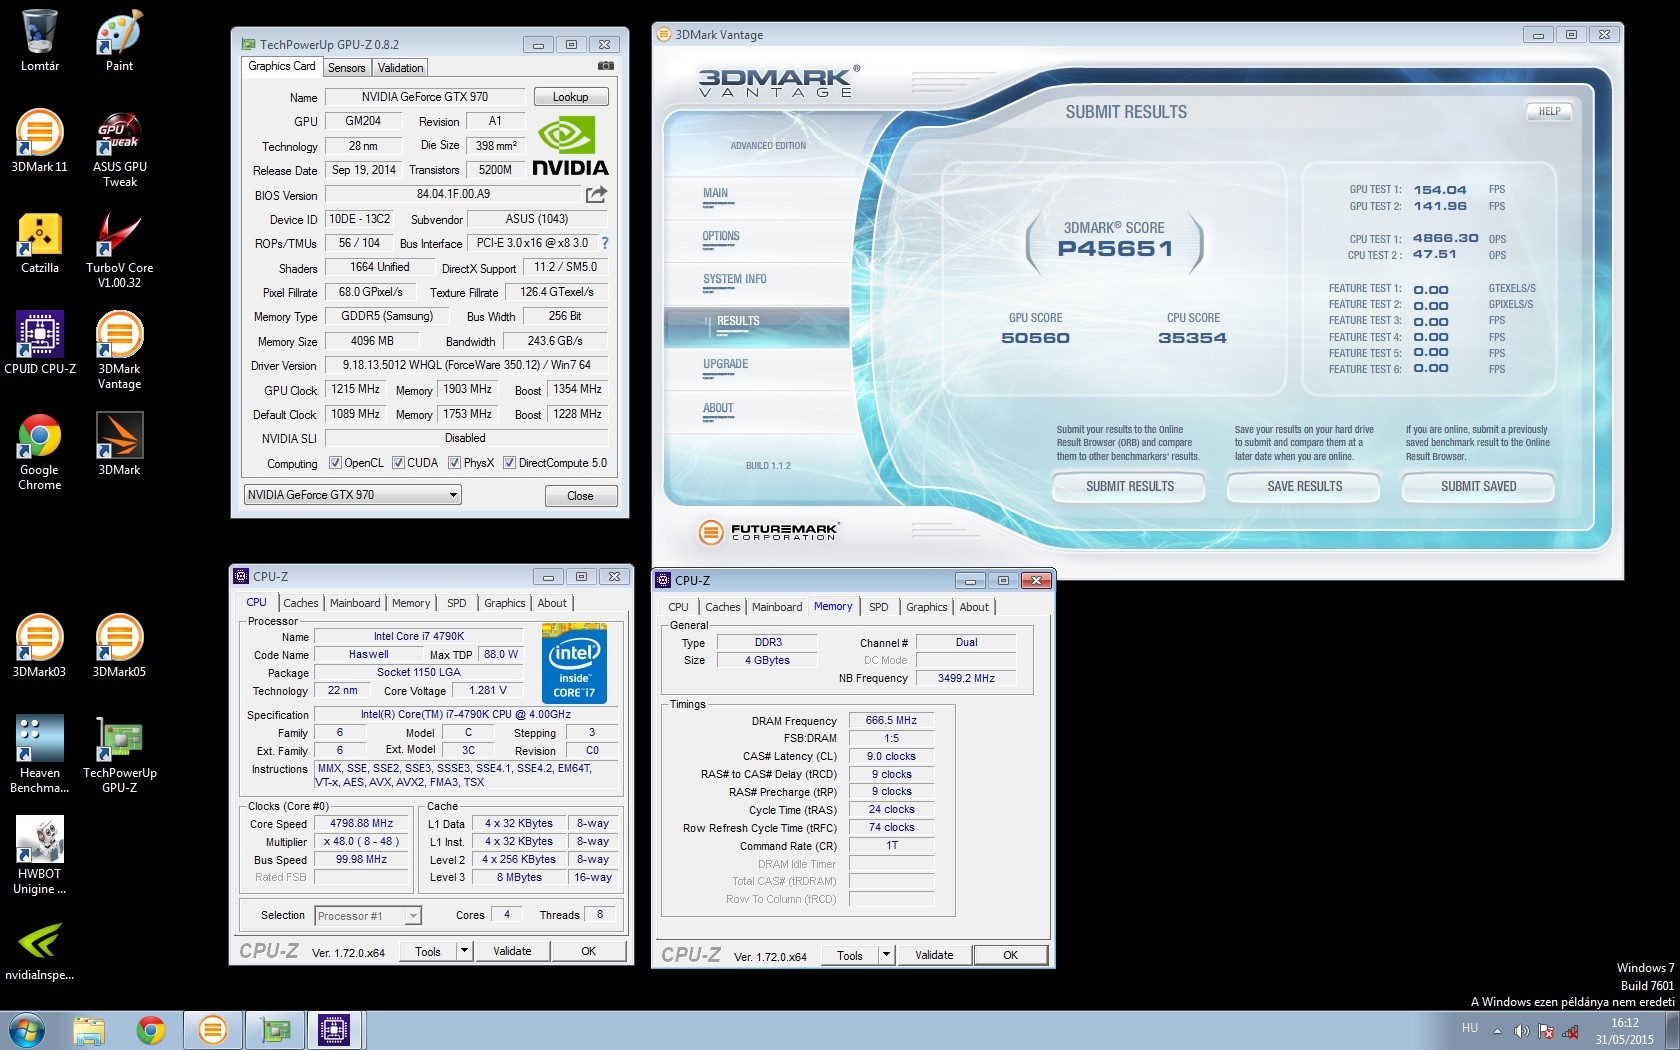Click the Windows Start orb
This screenshot has height=1050, width=1680.
pos(26,1030)
